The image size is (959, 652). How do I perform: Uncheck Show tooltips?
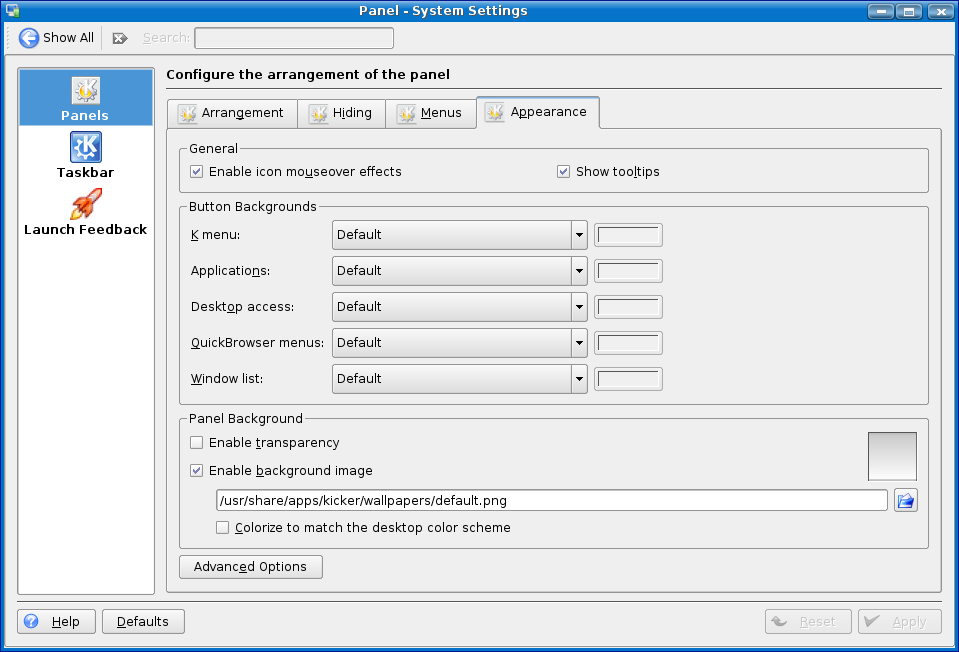(564, 172)
